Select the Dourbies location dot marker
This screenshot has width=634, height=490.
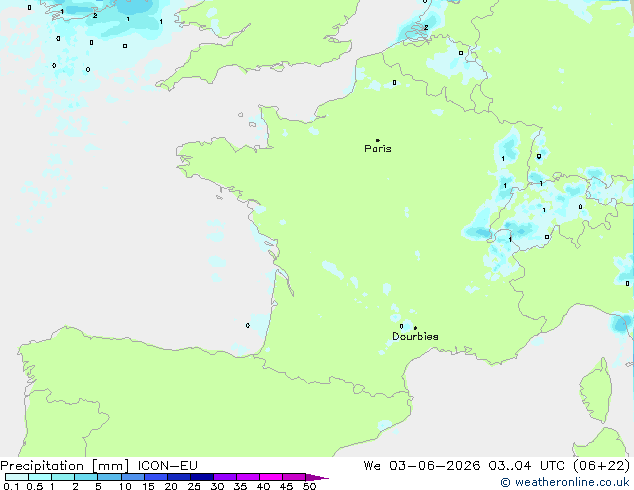pos(415,328)
